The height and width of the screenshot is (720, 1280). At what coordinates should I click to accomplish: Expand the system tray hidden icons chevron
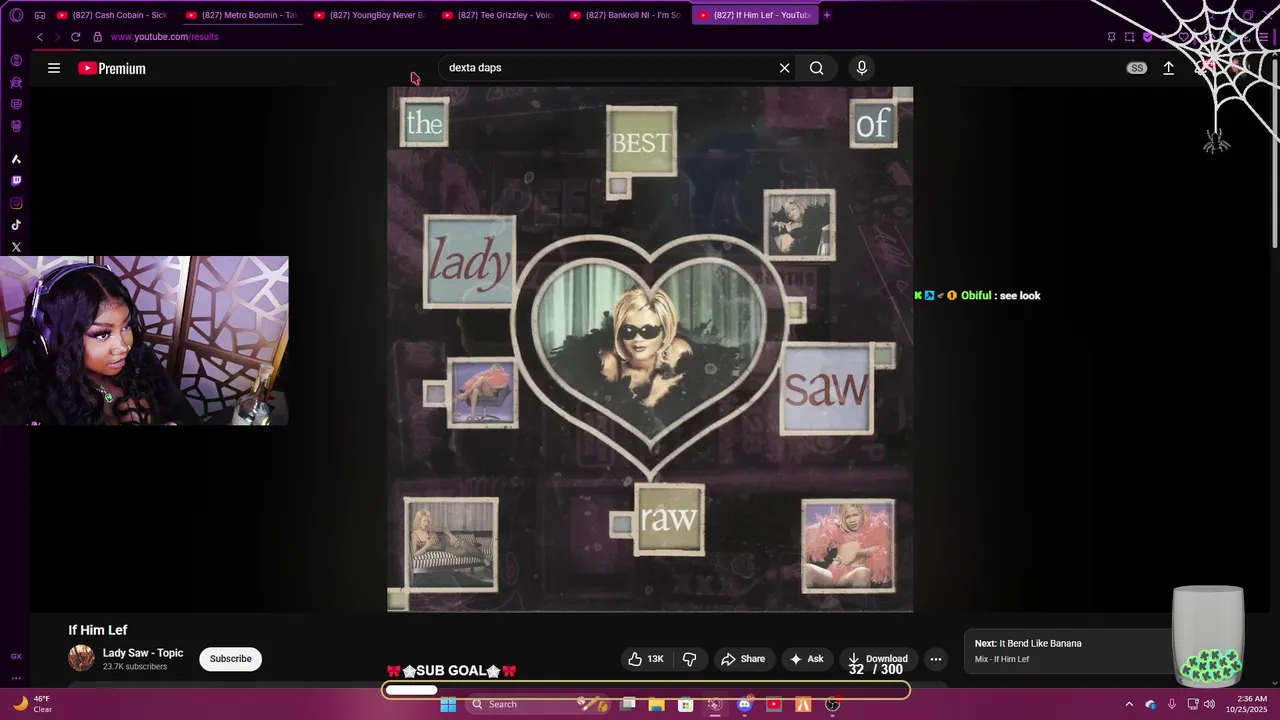pos(1129,704)
